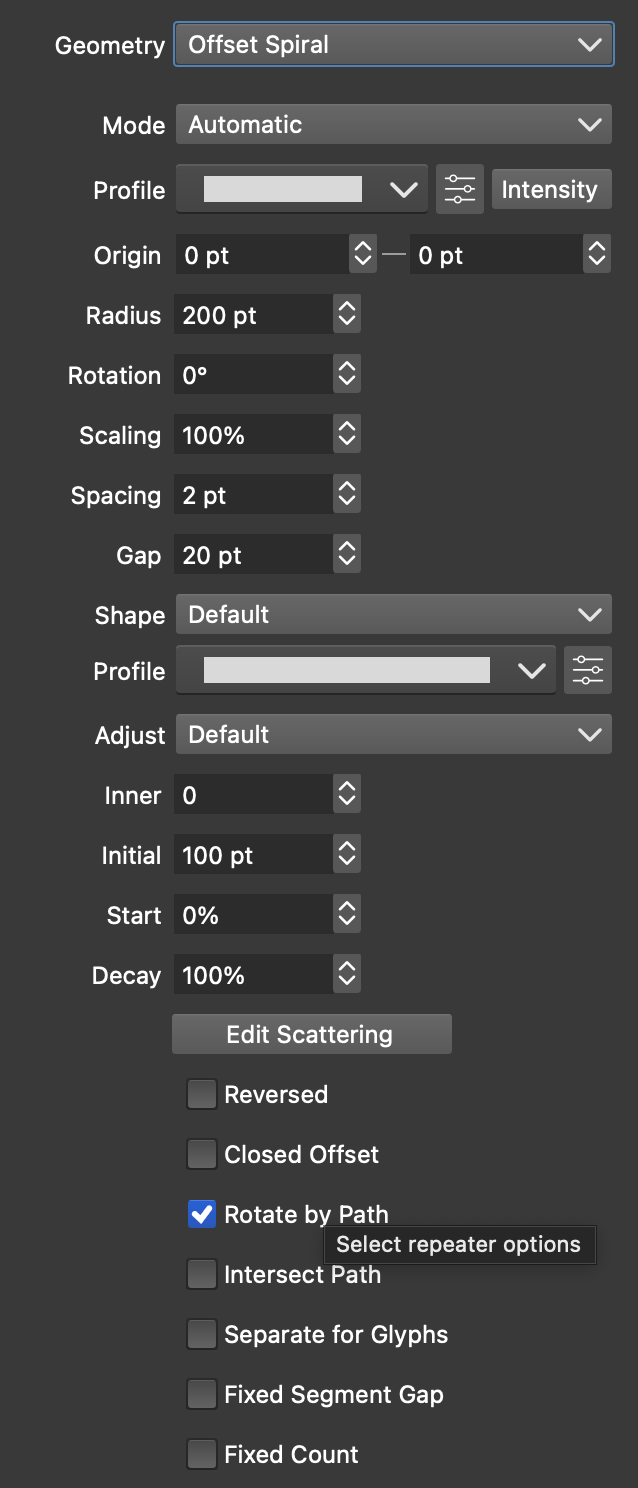Image resolution: width=638 pixels, height=1488 pixels.
Task: Click the Rotation stepper arrows
Action: pyautogui.click(x=347, y=375)
